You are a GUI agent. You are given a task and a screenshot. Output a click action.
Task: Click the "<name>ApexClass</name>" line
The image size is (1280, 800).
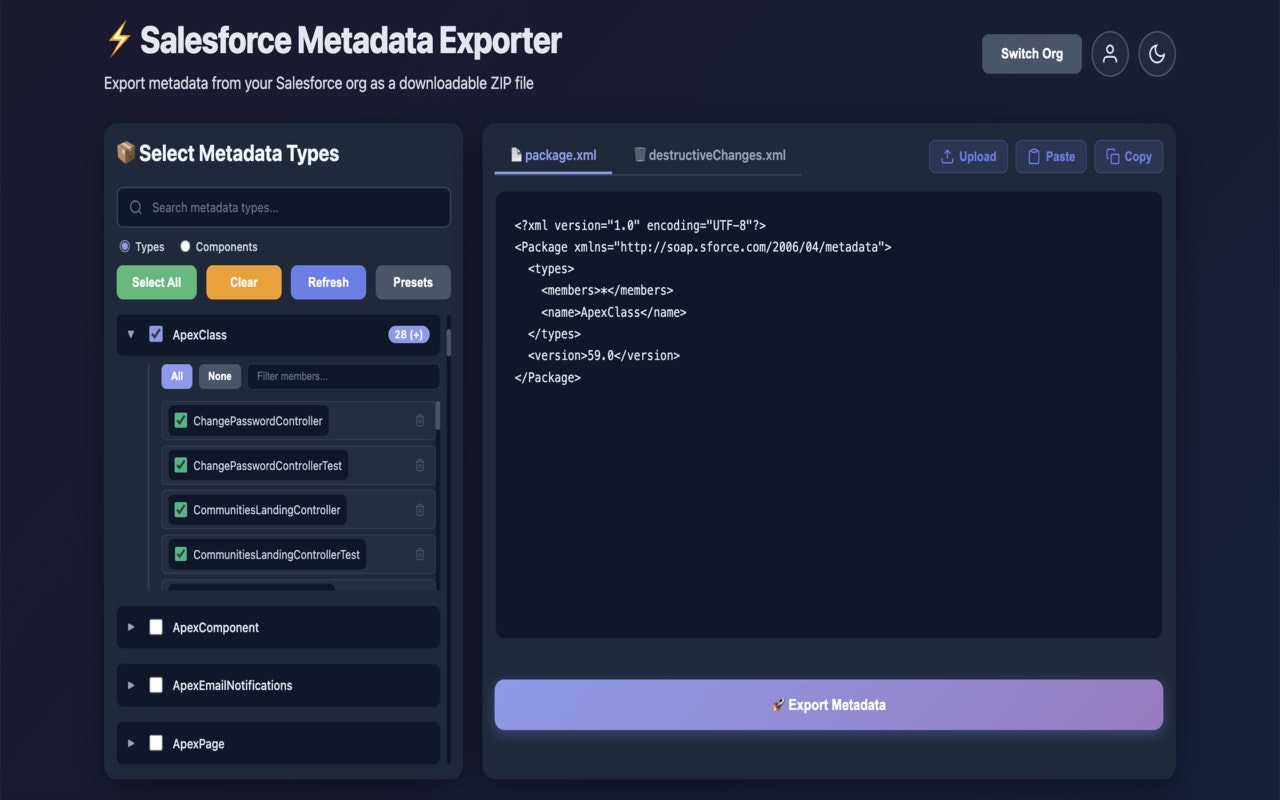(x=613, y=312)
